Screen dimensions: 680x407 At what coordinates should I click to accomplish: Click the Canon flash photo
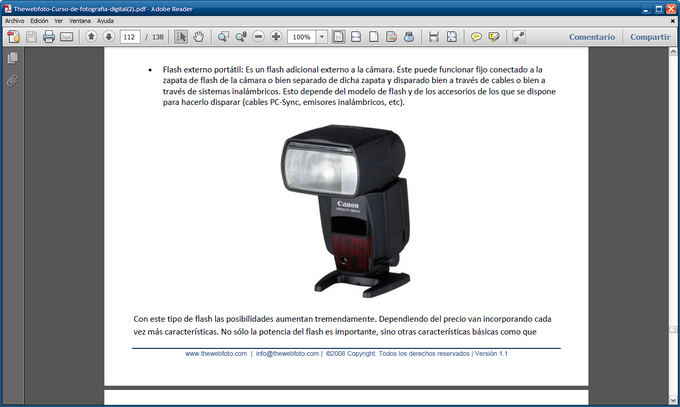click(346, 211)
